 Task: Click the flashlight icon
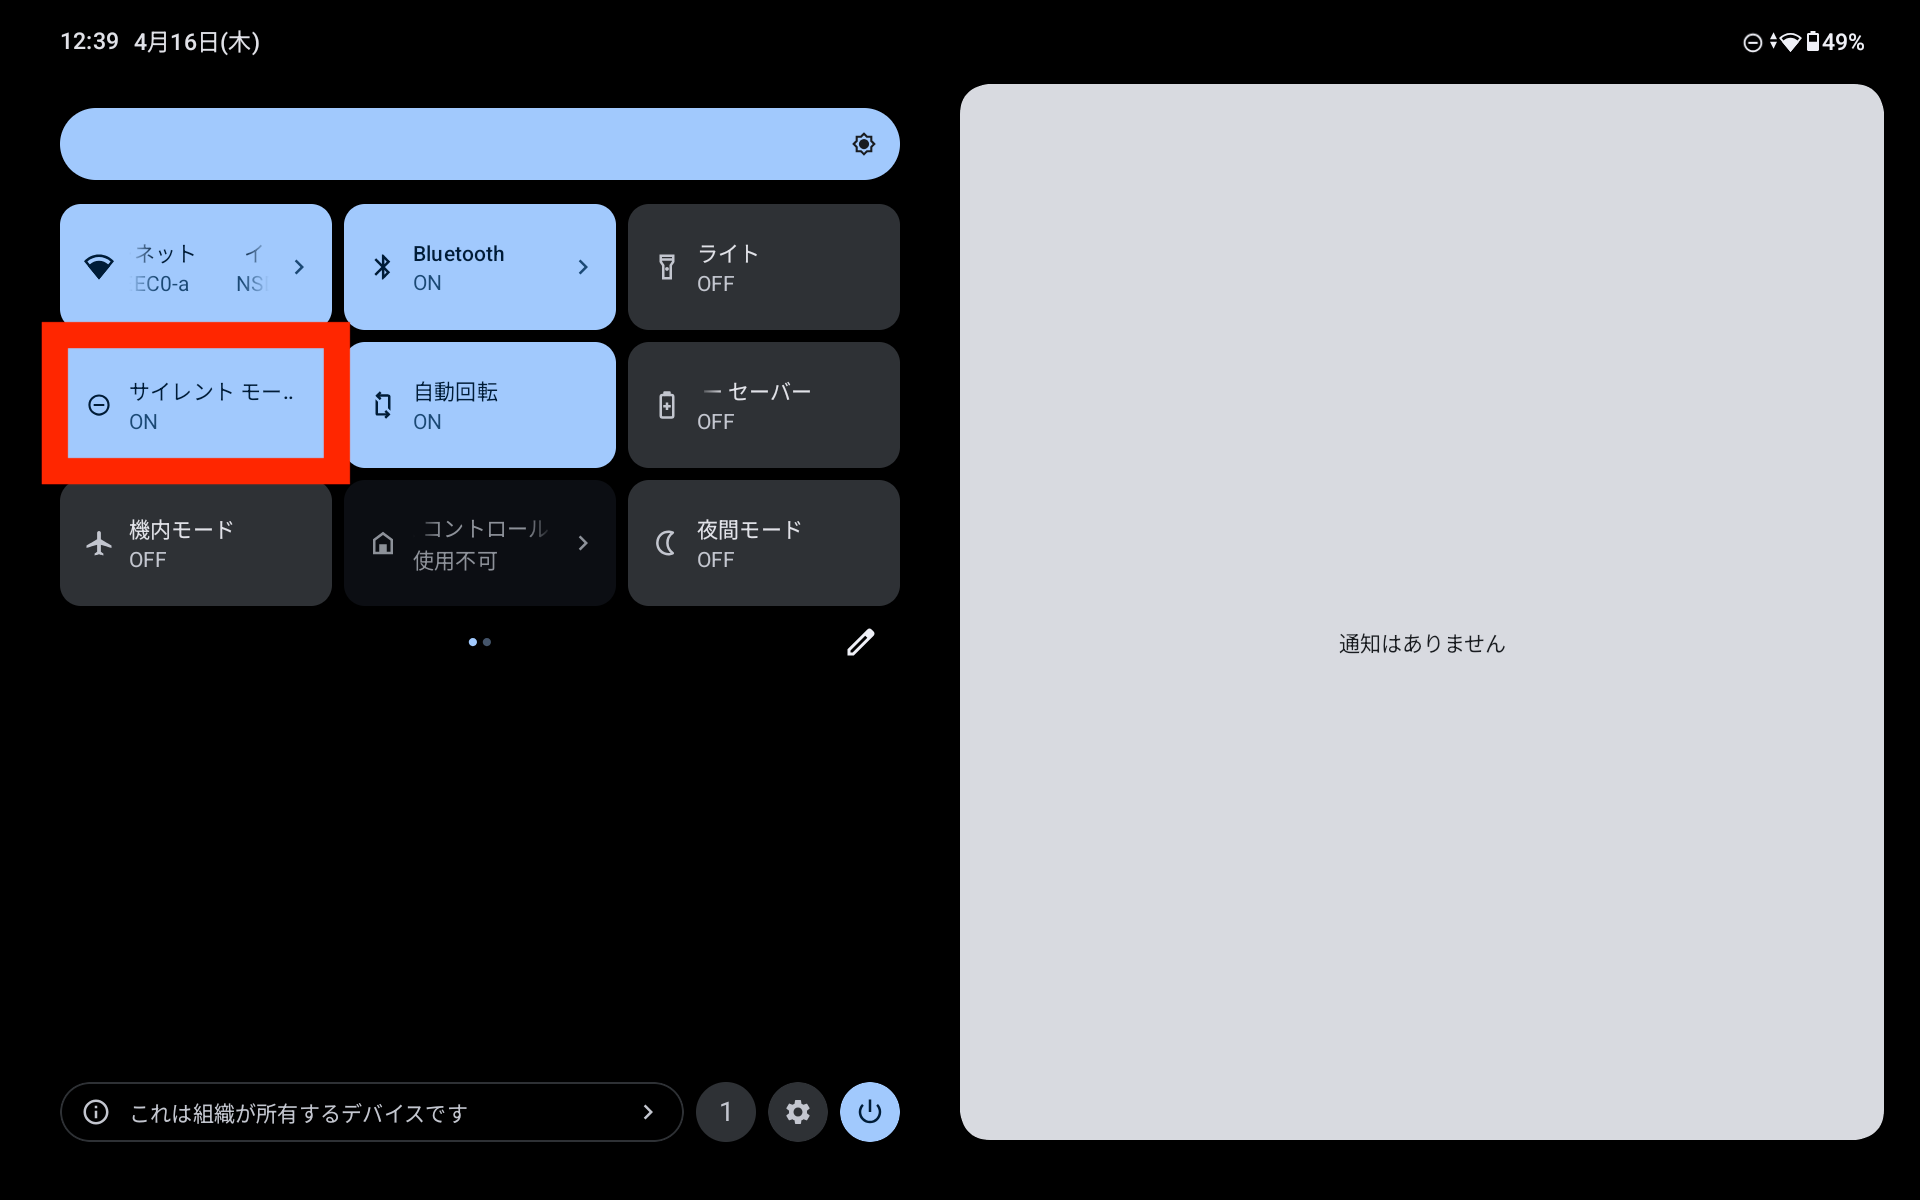[x=667, y=267]
